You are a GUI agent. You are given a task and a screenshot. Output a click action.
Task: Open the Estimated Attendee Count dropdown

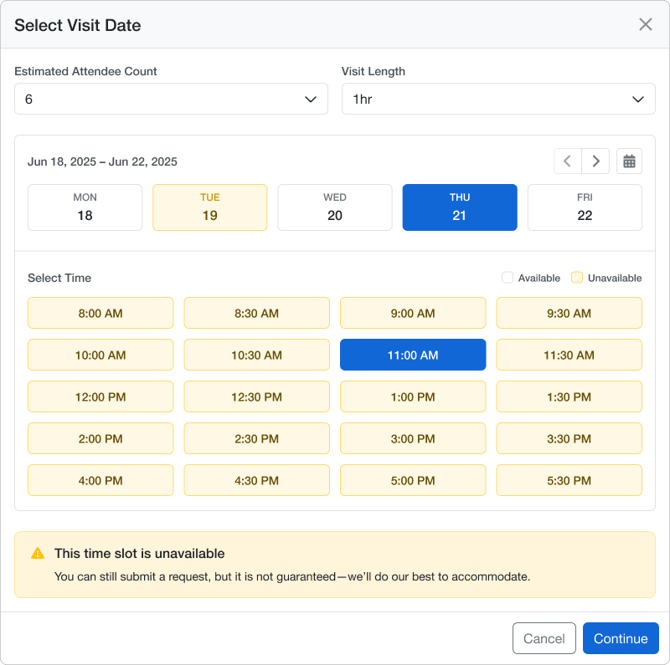[171, 99]
